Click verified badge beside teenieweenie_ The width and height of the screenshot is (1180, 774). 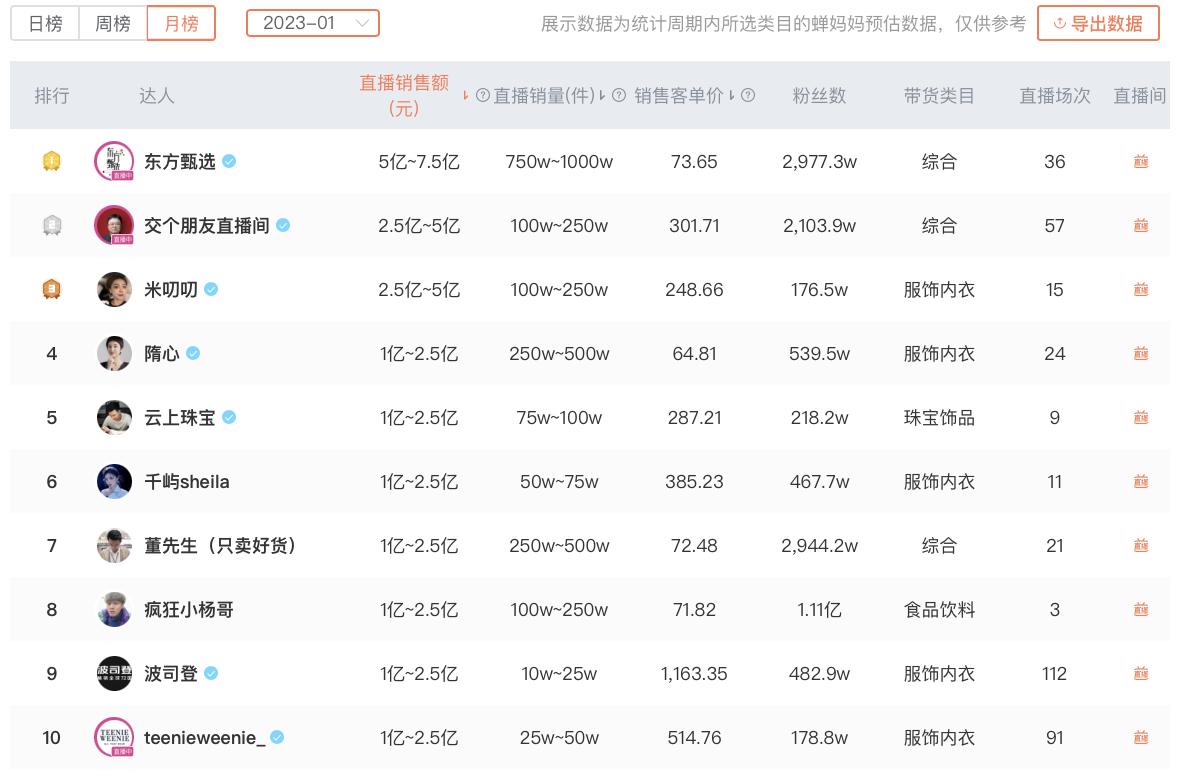tap(277, 736)
